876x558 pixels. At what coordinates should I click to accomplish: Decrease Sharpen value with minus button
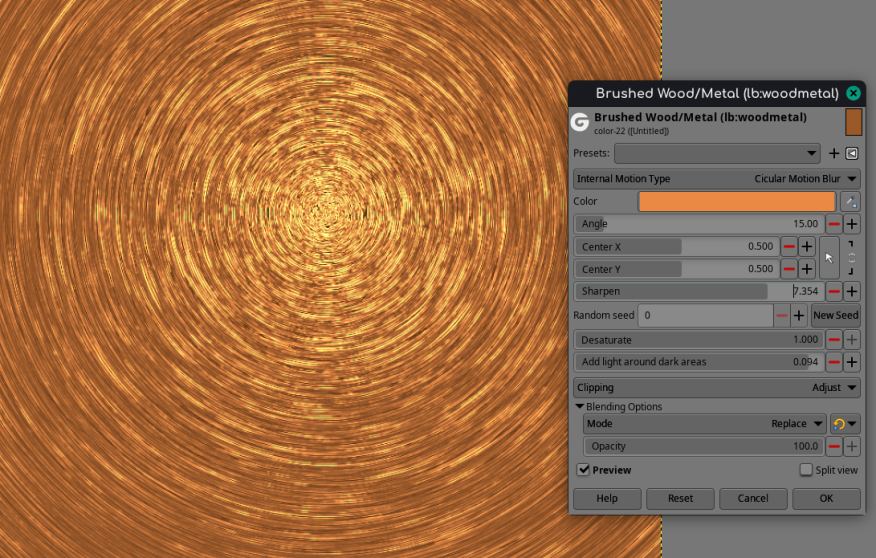coord(834,291)
